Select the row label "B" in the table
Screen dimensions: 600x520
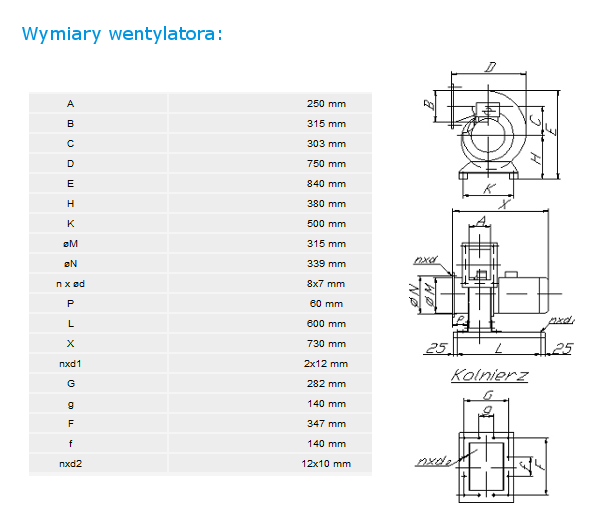(70, 124)
